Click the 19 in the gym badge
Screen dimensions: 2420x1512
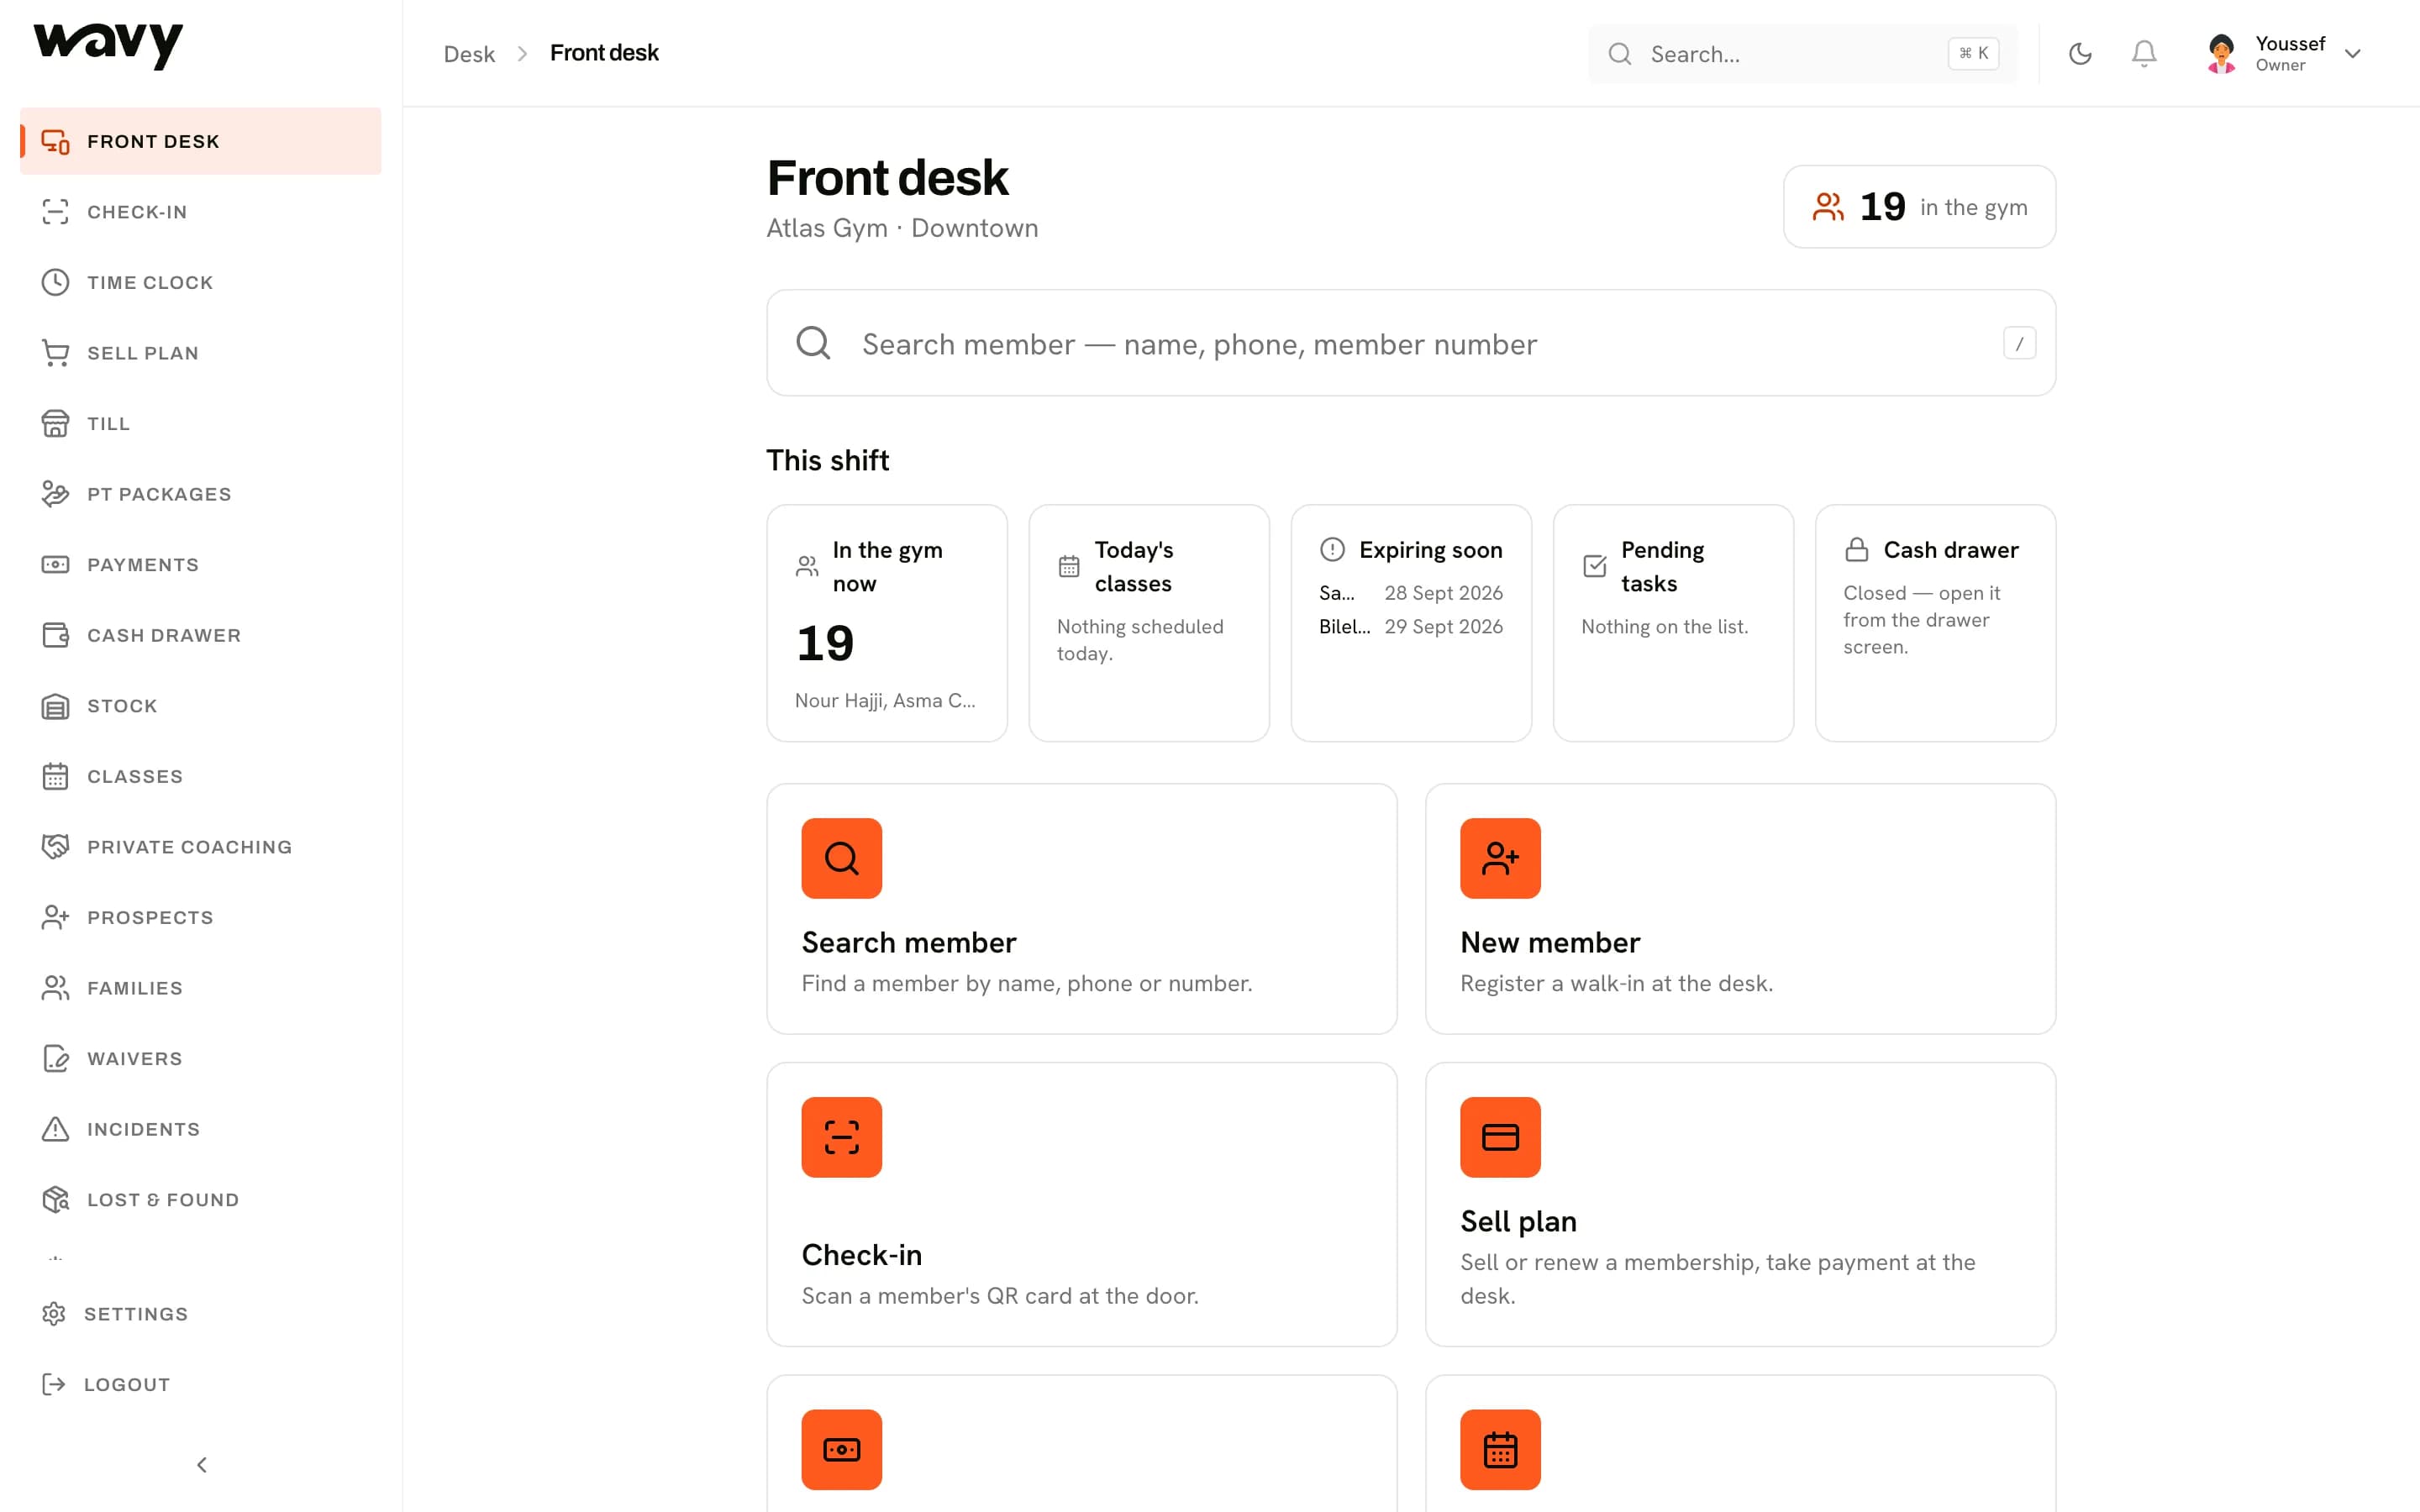pos(1919,207)
